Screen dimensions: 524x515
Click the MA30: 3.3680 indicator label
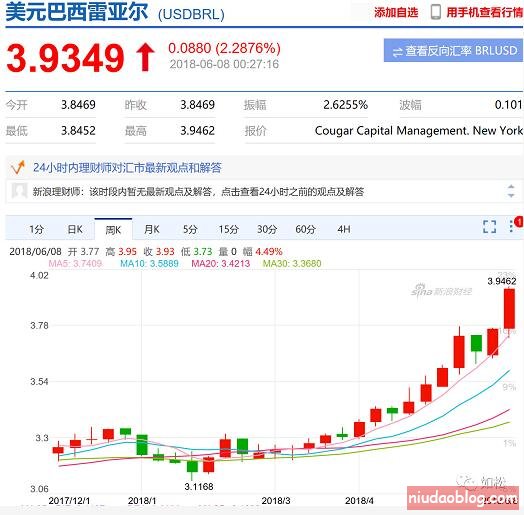point(292,263)
